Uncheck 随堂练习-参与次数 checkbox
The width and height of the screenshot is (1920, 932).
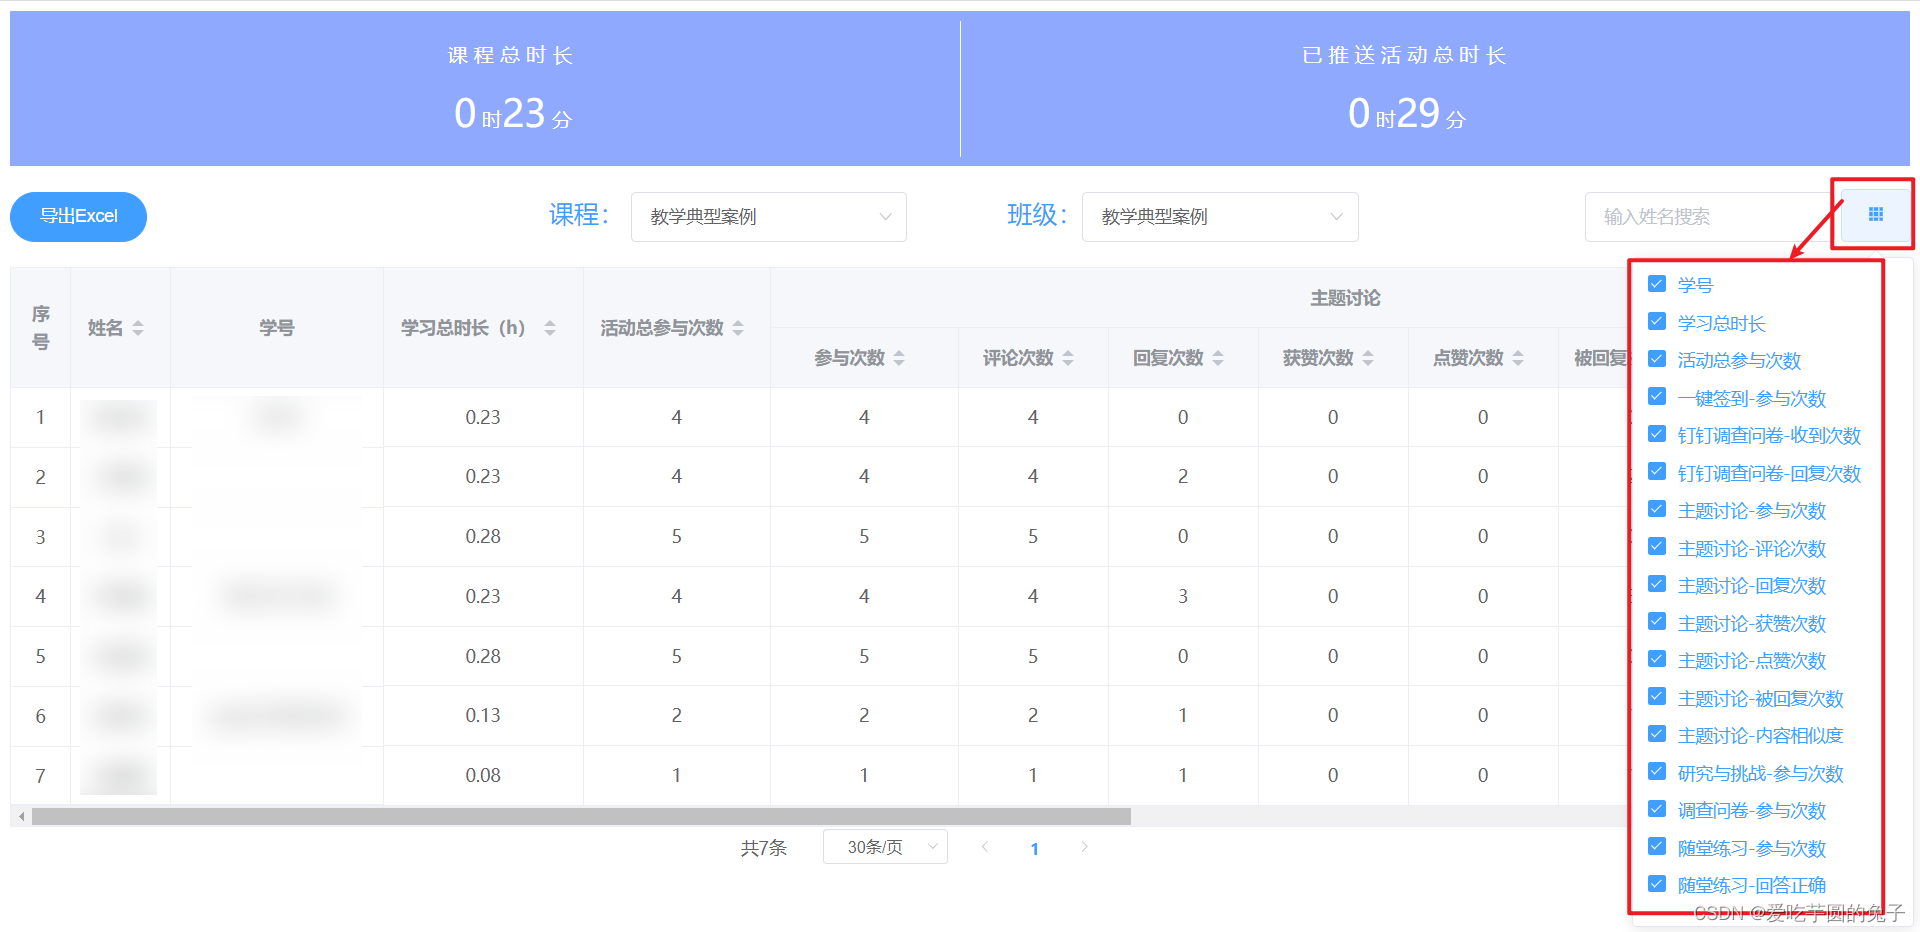point(1657,847)
